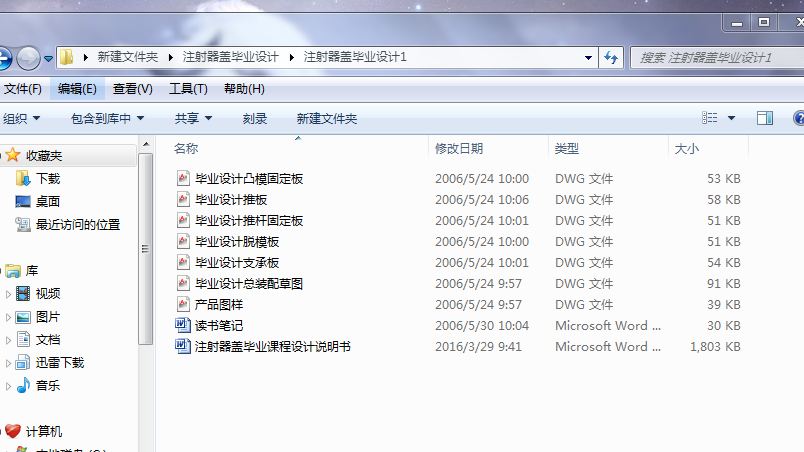804x452 pixels.
Task: Open the 共享 dropdown
Action: 193,118
